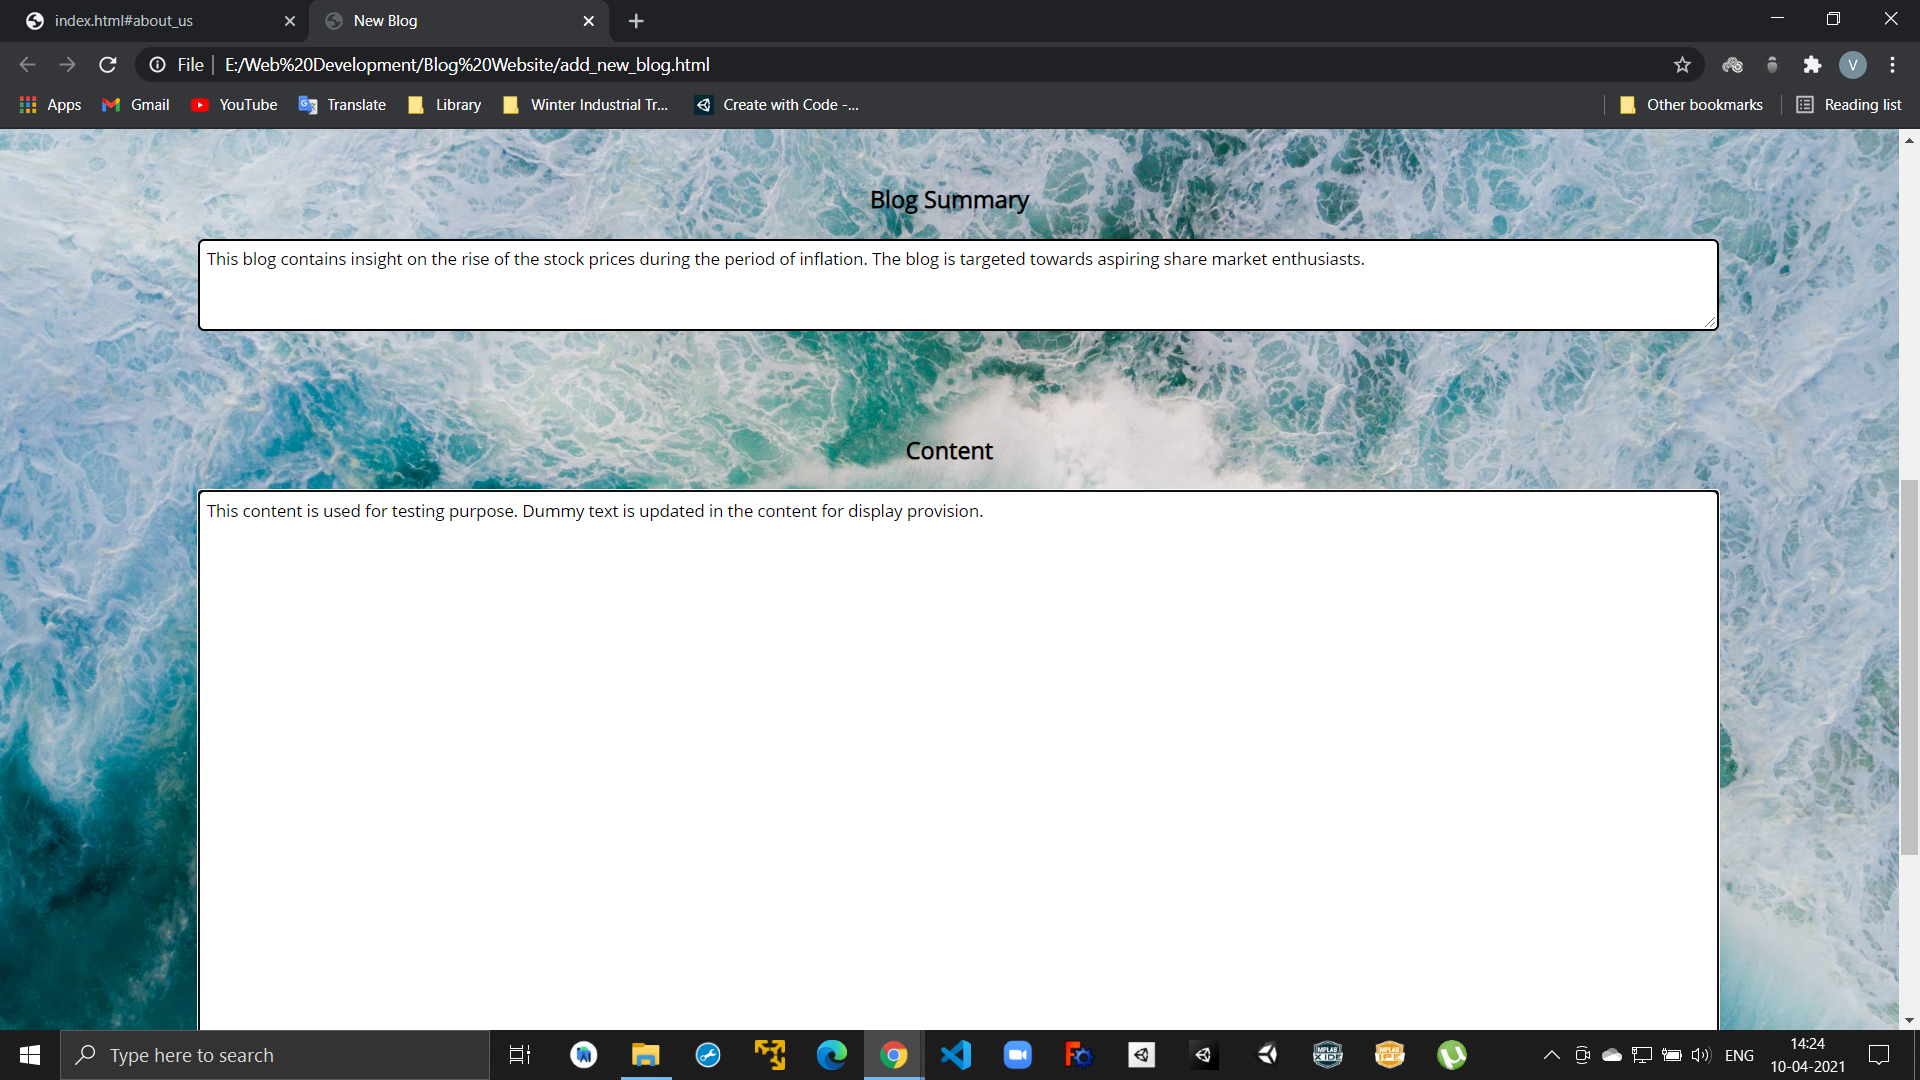Expand the Library bookmark folder
Viewport: 1920px width, 1080px height.
(445, 105)
